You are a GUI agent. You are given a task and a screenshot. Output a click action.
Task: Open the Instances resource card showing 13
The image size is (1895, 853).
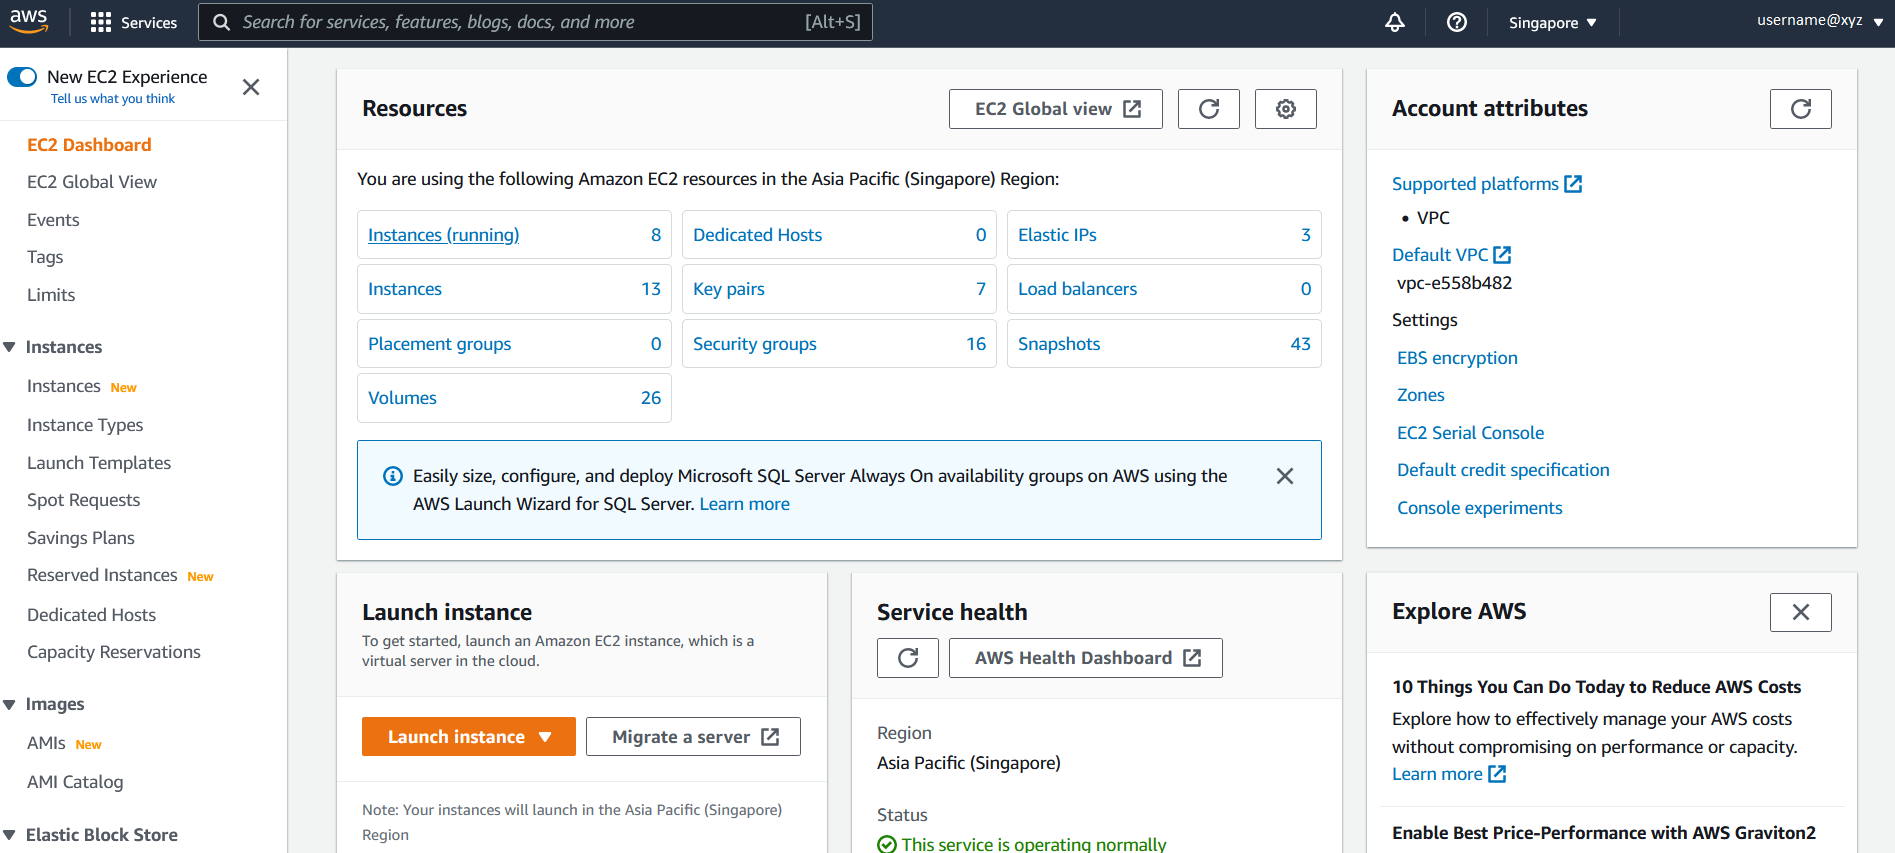point(514,289)
